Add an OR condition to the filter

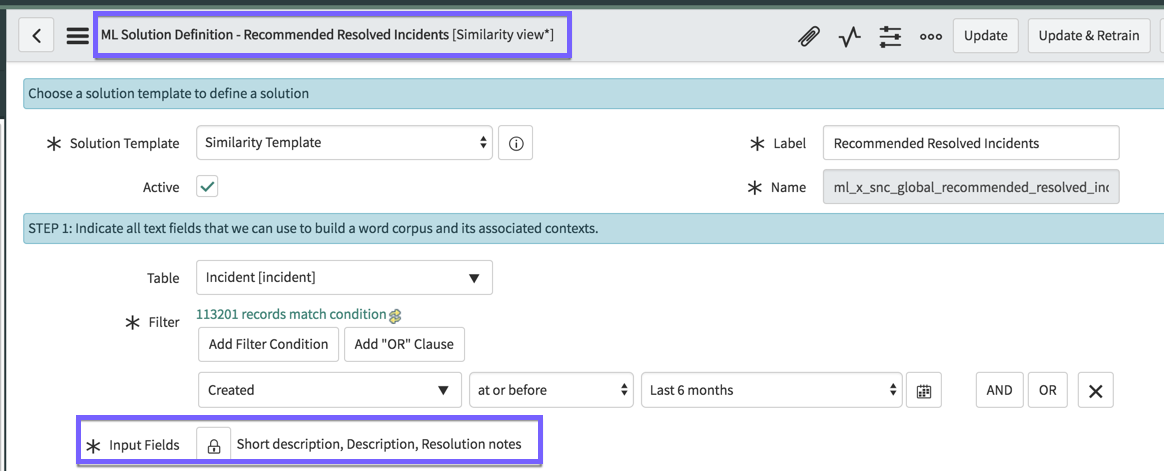point(1047,390)
